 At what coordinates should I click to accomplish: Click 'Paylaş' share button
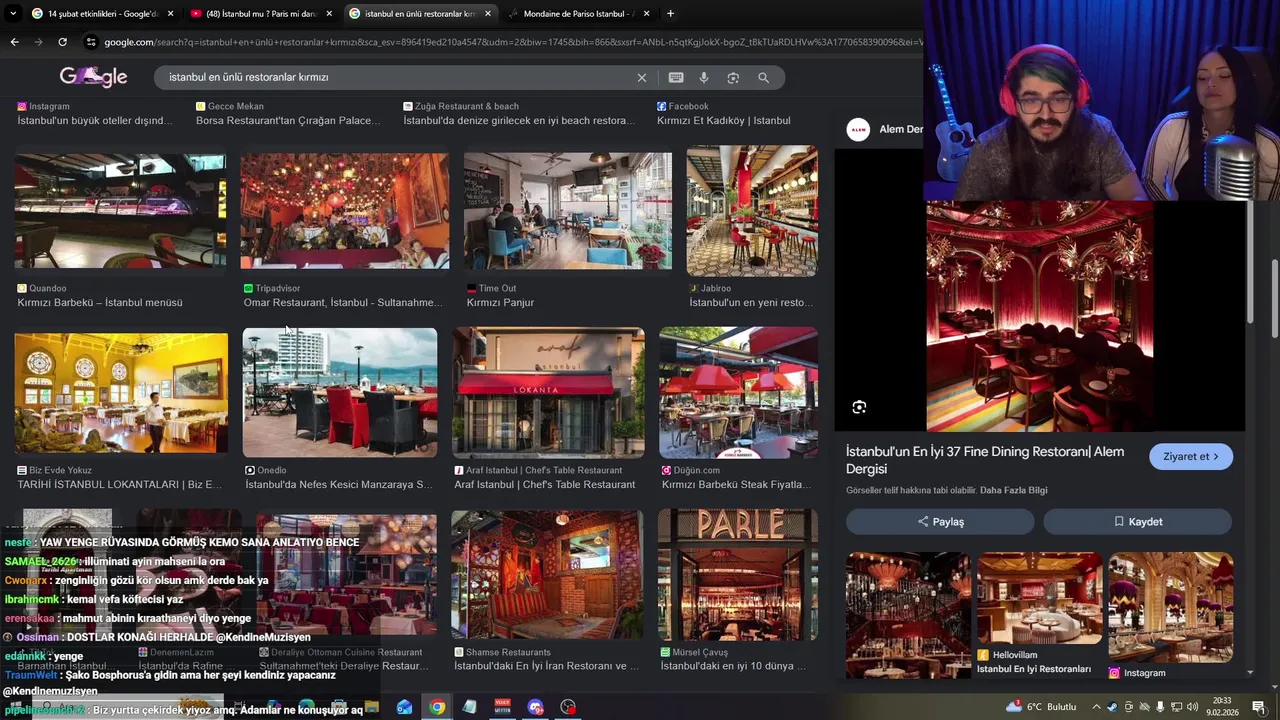tap(940, 521)
